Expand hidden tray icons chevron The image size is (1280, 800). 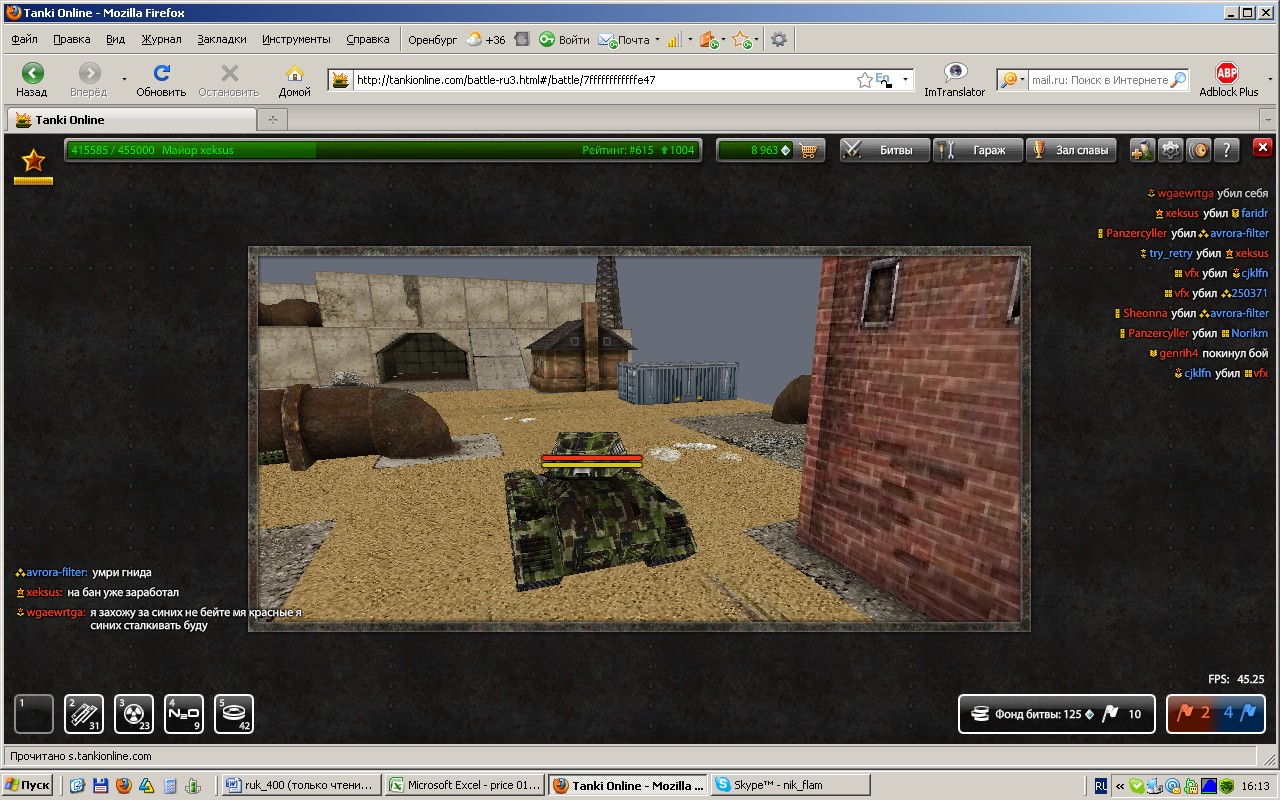(1120, 785)
